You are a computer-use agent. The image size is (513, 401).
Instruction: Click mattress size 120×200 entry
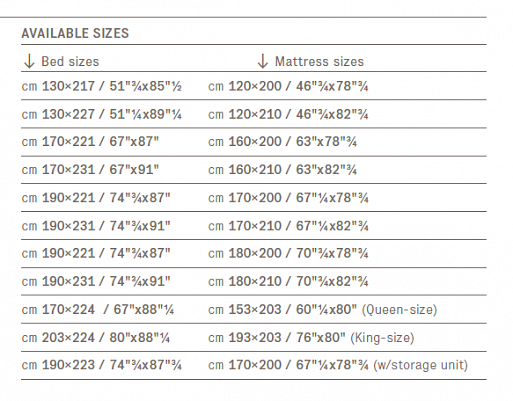(288, 86)
